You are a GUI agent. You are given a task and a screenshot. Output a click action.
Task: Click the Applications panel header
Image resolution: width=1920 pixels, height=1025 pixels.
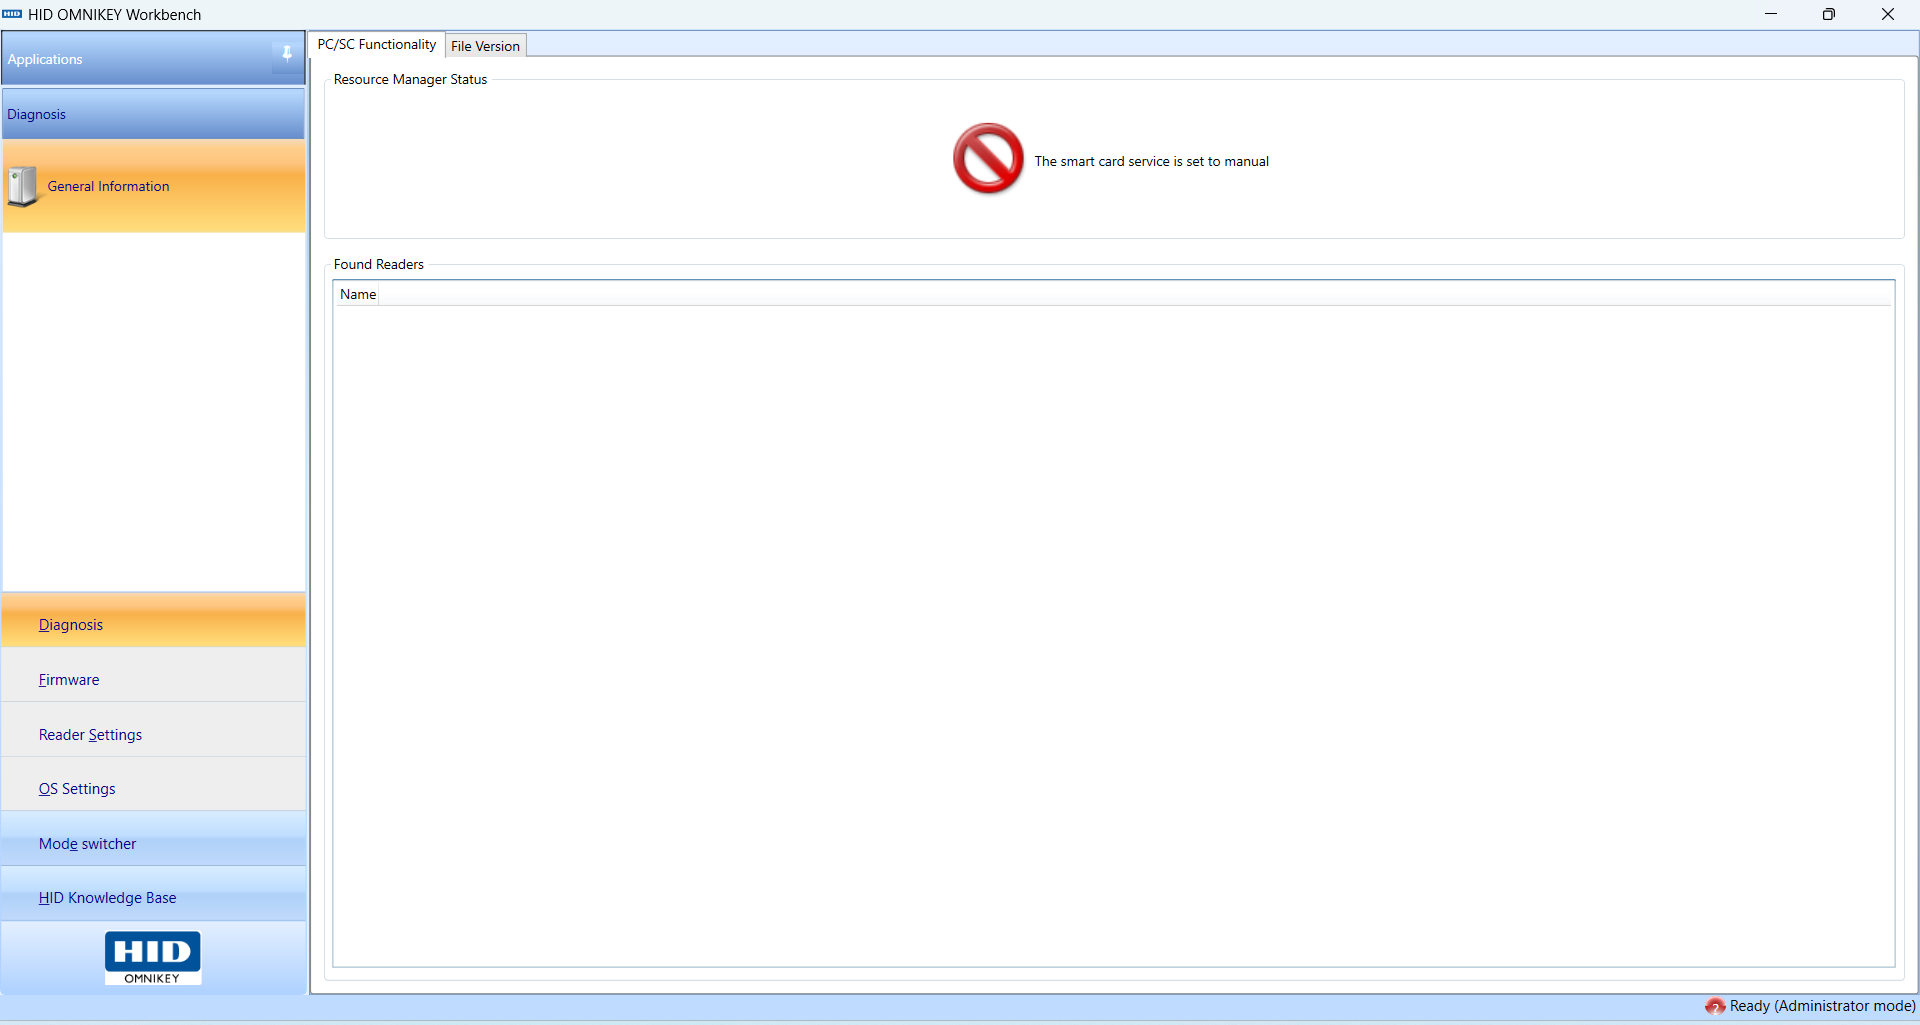154,59
